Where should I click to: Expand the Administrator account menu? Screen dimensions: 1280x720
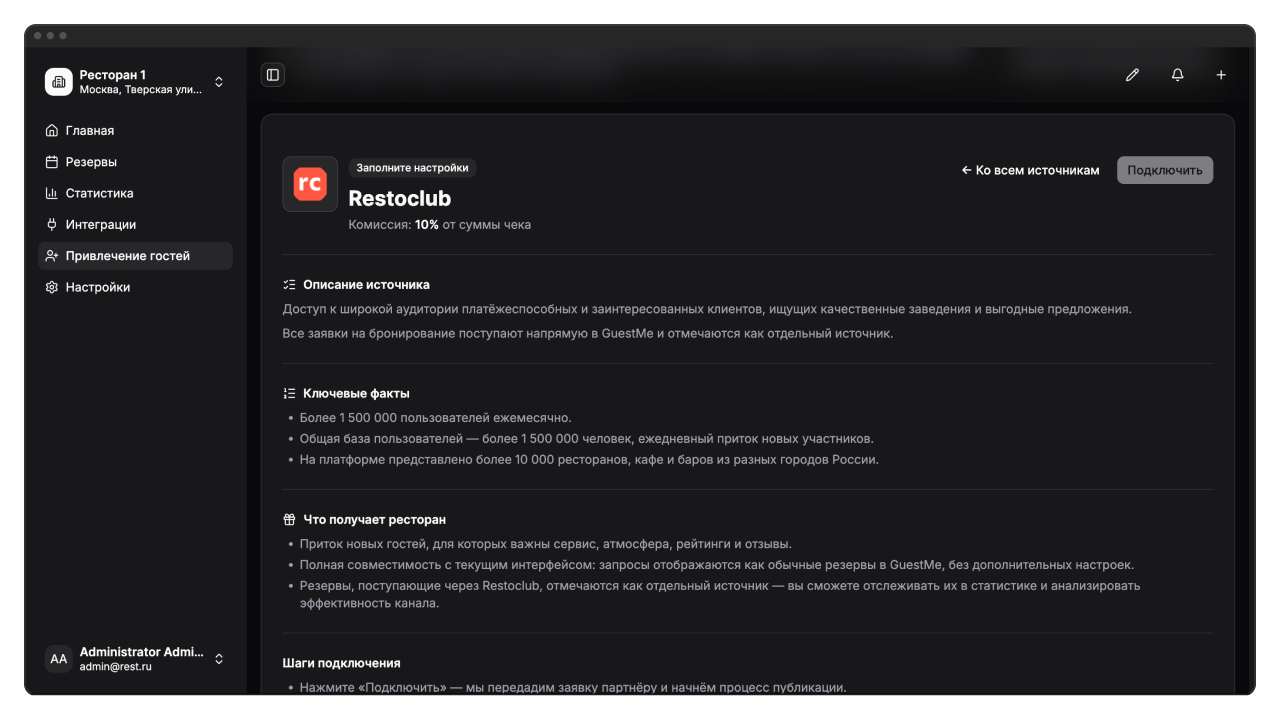[219, 659]
